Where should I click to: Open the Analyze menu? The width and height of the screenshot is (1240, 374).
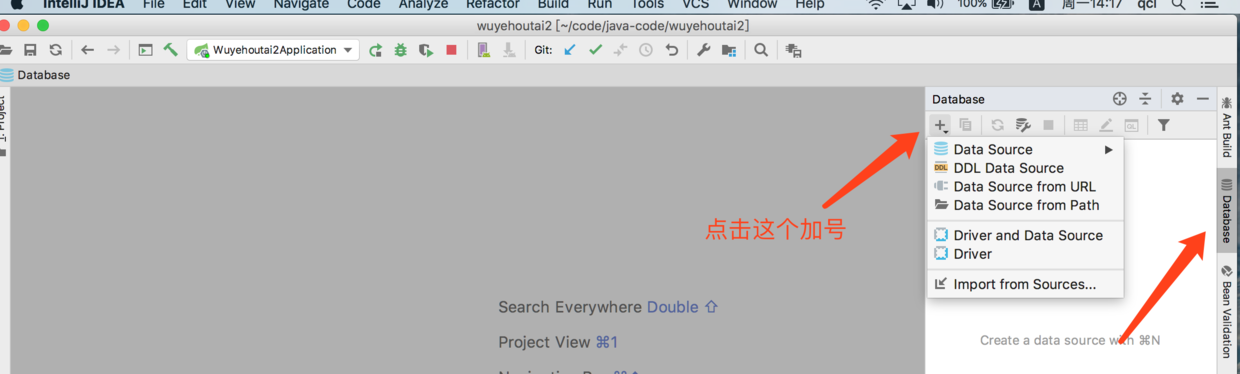[x=423, y=4]
